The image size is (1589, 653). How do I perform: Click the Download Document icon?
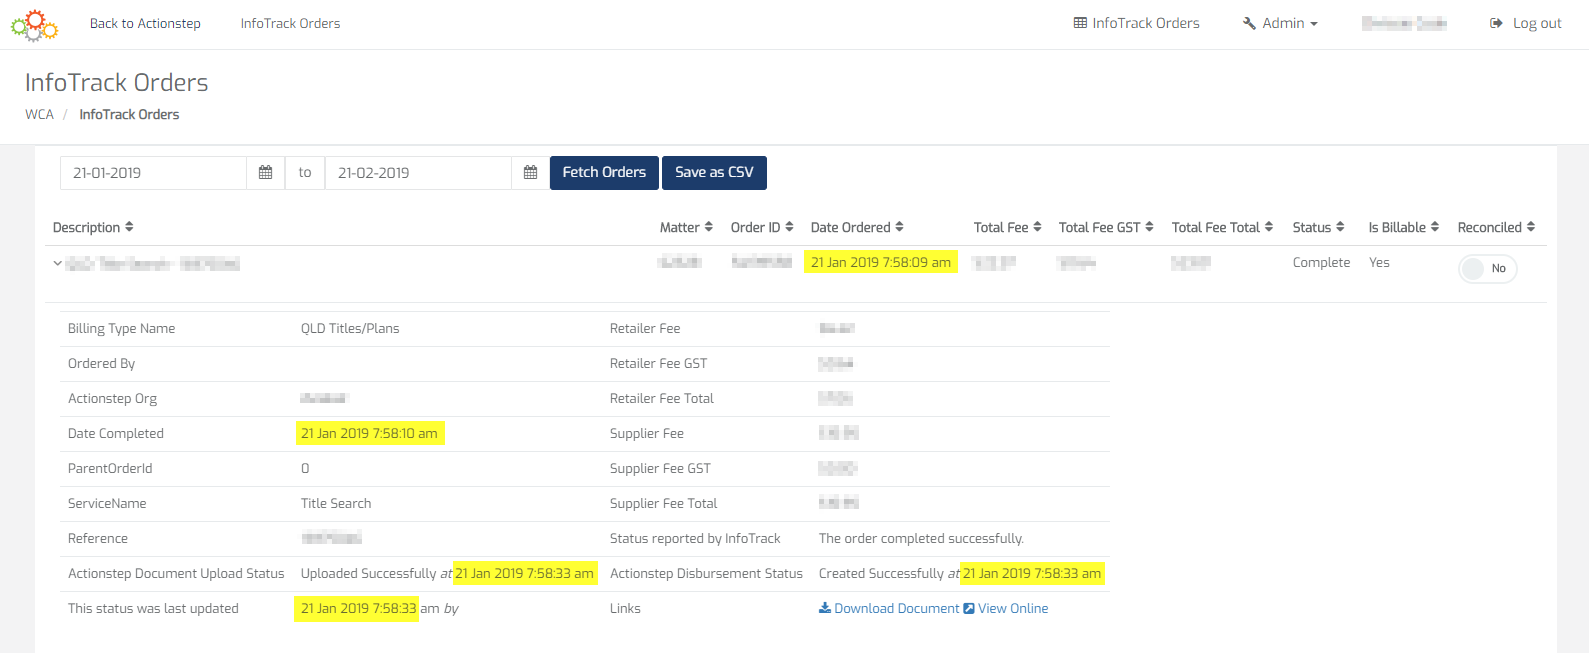click(x=825, y=608)
